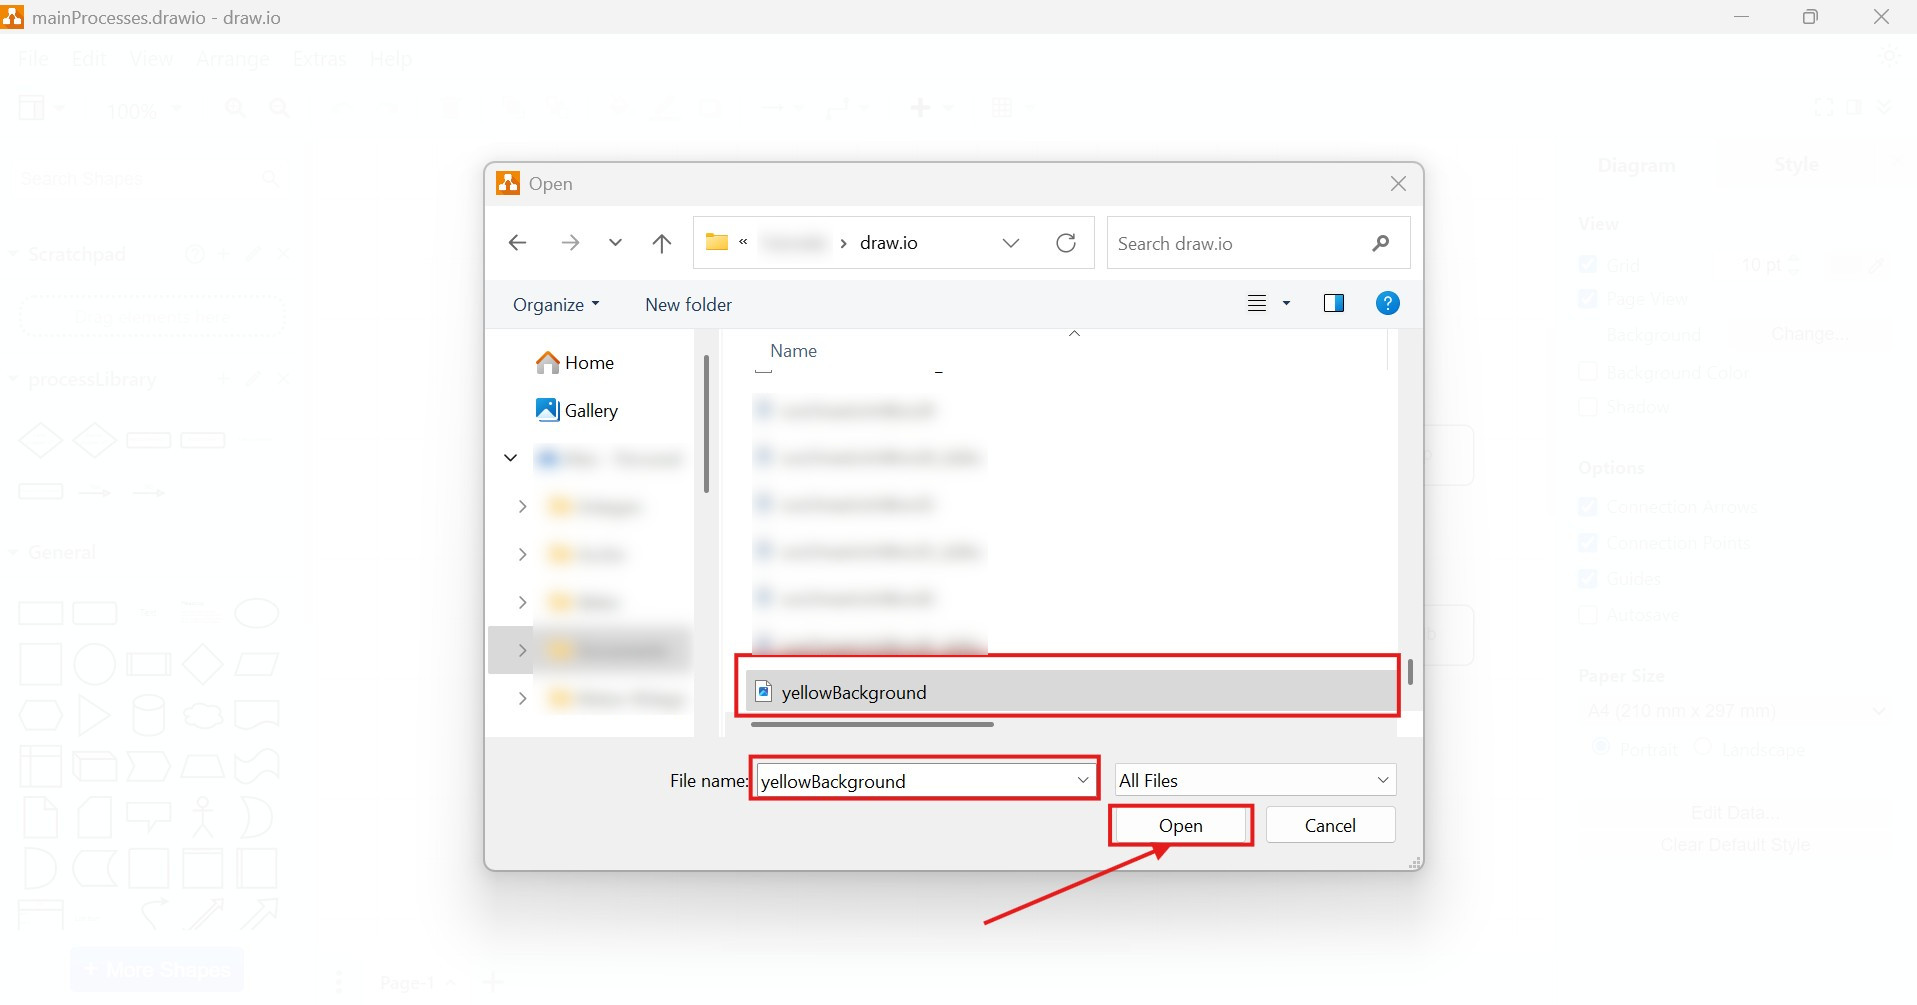Viewport: 1917px width, 1005px height.
Task: Expand the address bar path dropdown
Action: [1011, 242]
